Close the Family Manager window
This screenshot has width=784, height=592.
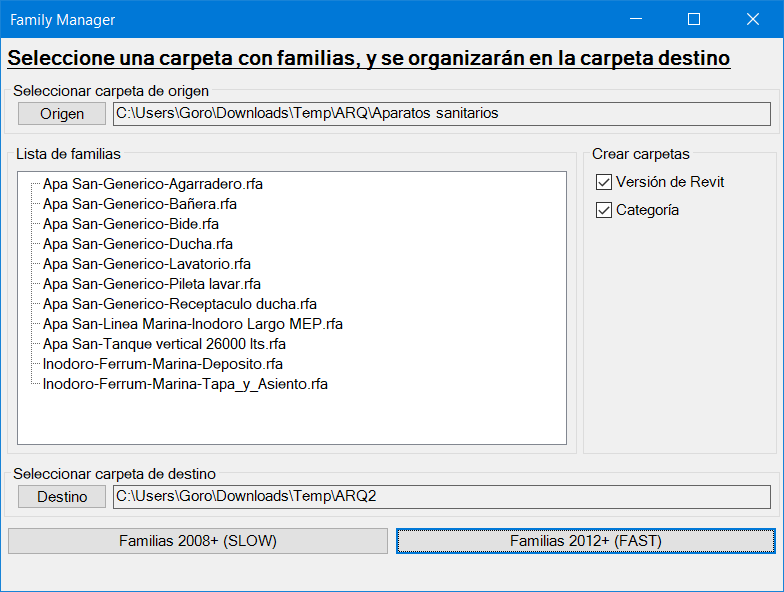(x=752, y=19)
